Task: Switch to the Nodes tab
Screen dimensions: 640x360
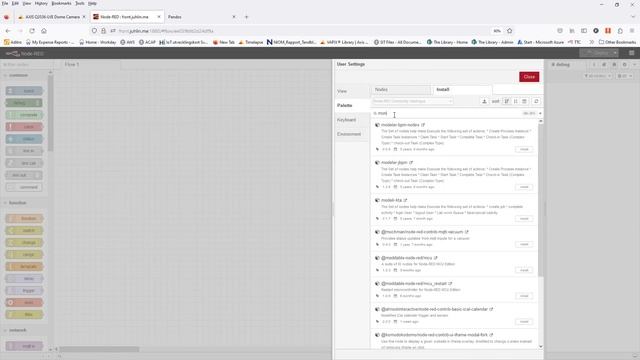Action: coord(400,89)
